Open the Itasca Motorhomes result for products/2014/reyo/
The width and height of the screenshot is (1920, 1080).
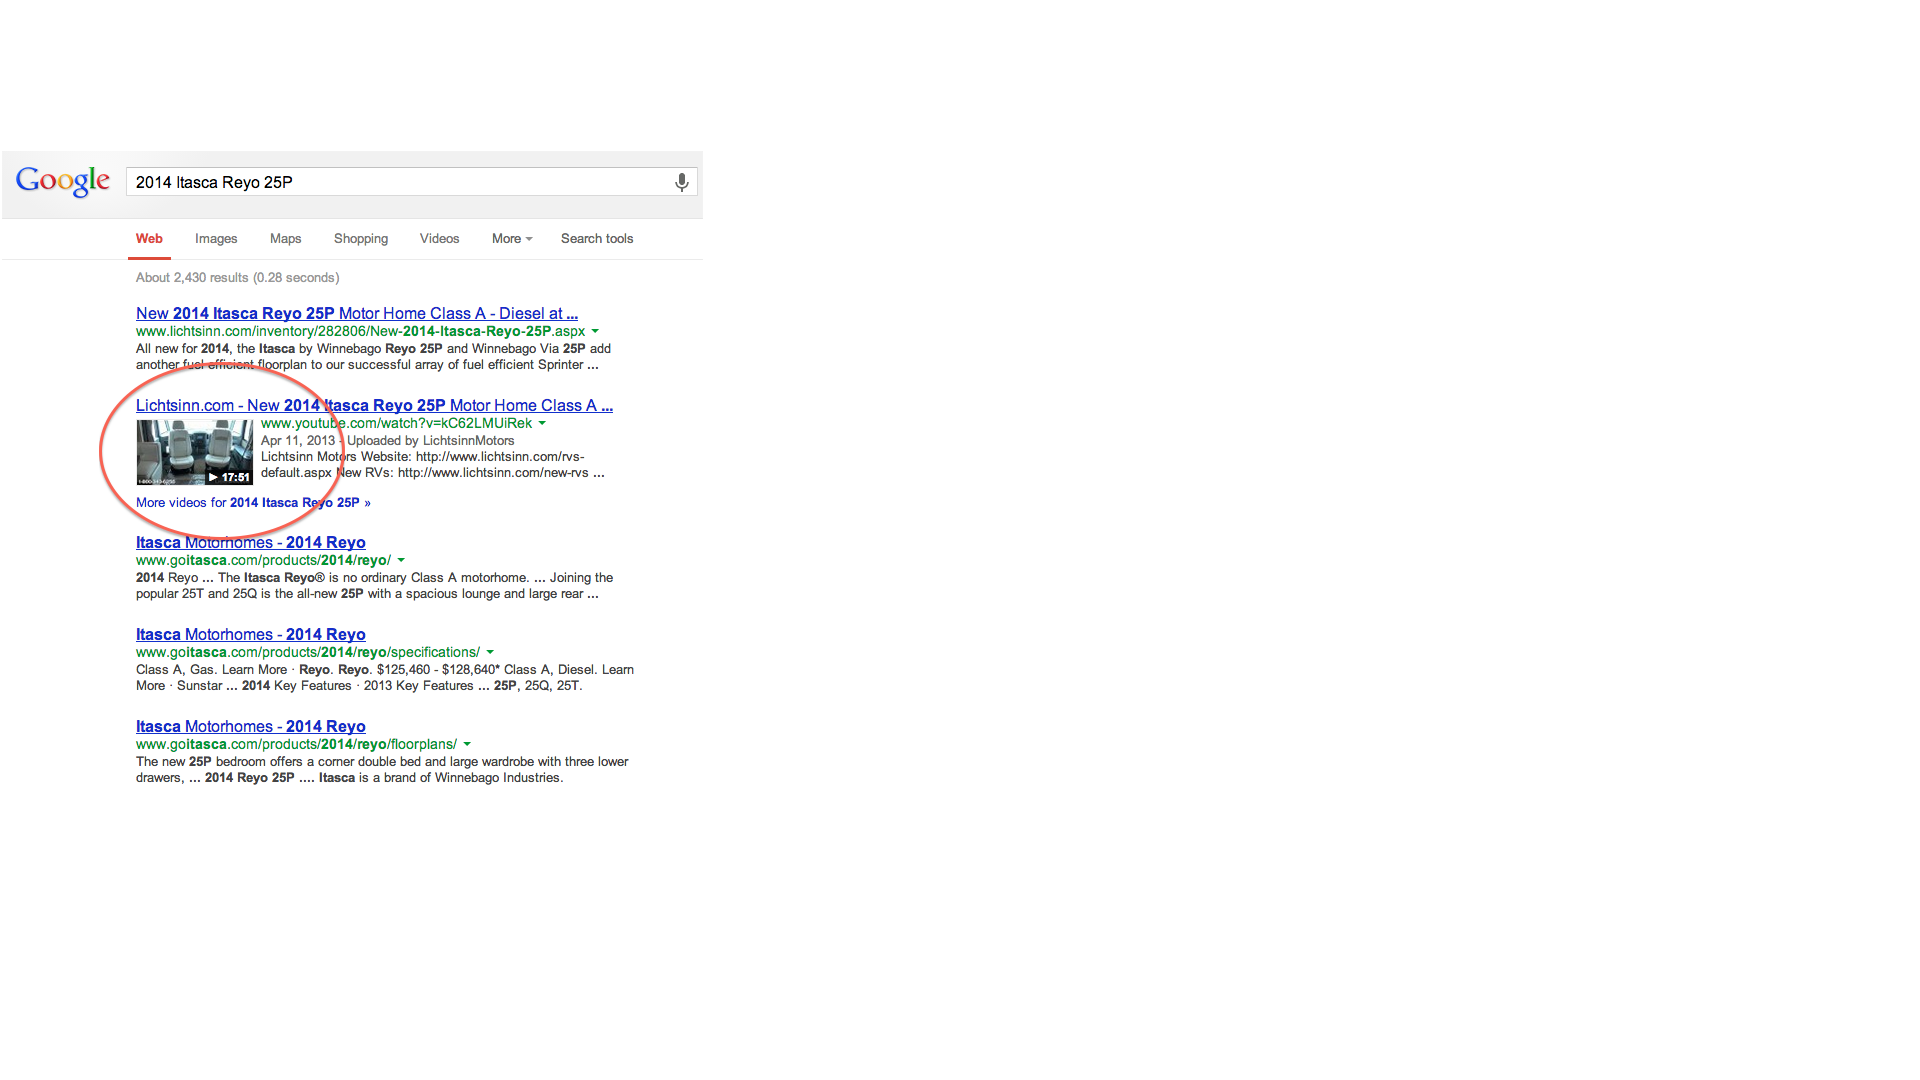[x=251, y=543]
